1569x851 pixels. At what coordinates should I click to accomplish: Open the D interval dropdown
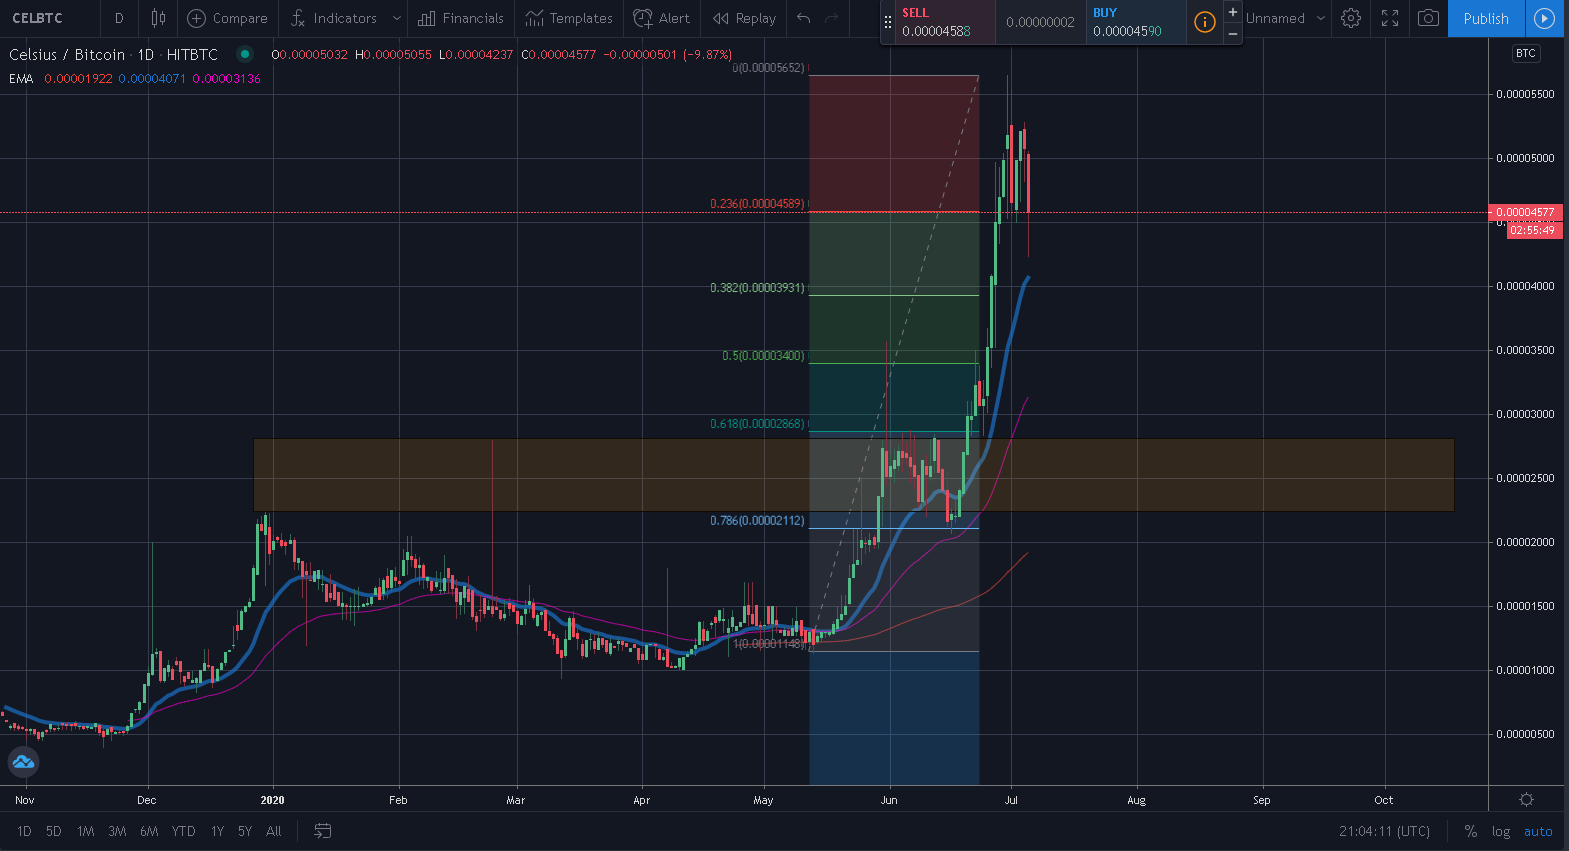point(119,18)
